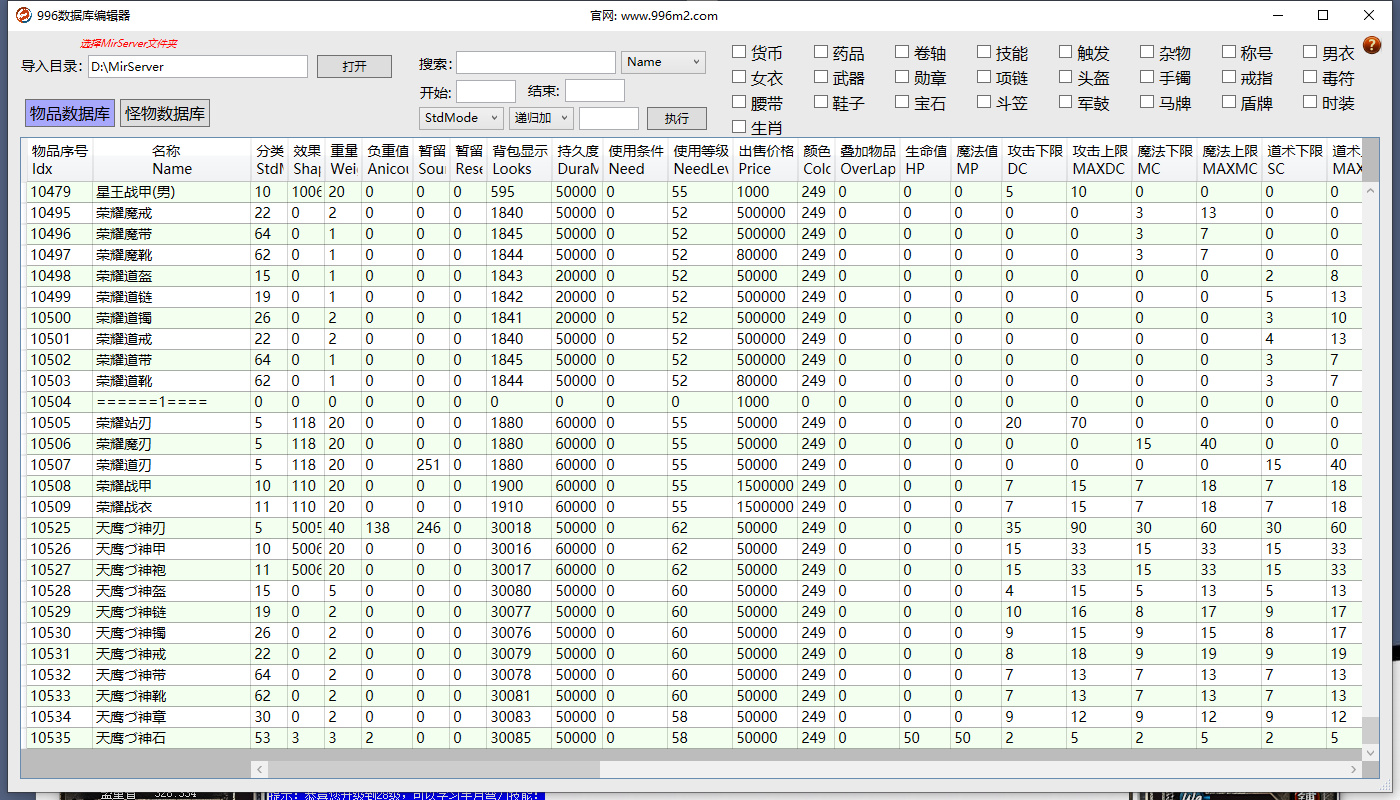Click the ======1==== separator row name
This screenshot has width=1400, height=800.
[x=172, y=402]
